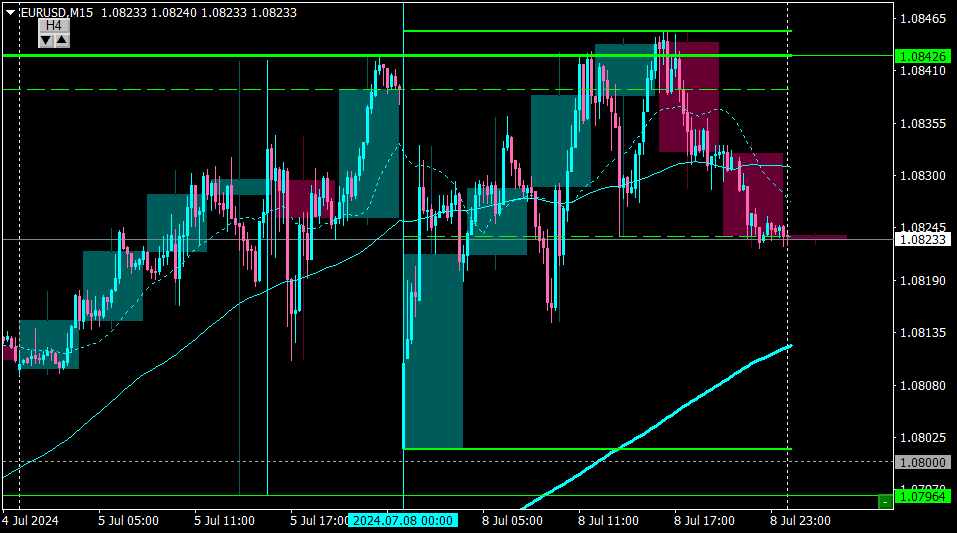Click the green minus button at bottom right
This screenshot has width=957, height=533.
pyautogui.click(x=885, y=501)
